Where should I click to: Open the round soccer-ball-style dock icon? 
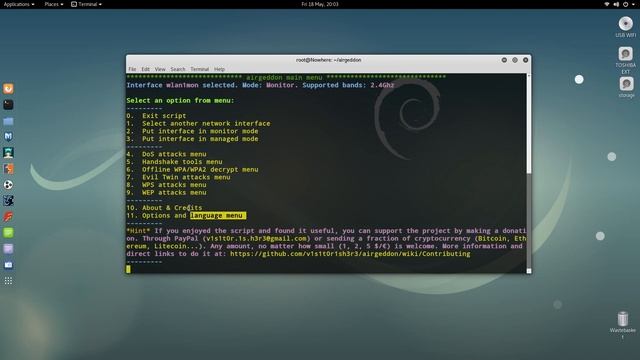coord(8,185)
